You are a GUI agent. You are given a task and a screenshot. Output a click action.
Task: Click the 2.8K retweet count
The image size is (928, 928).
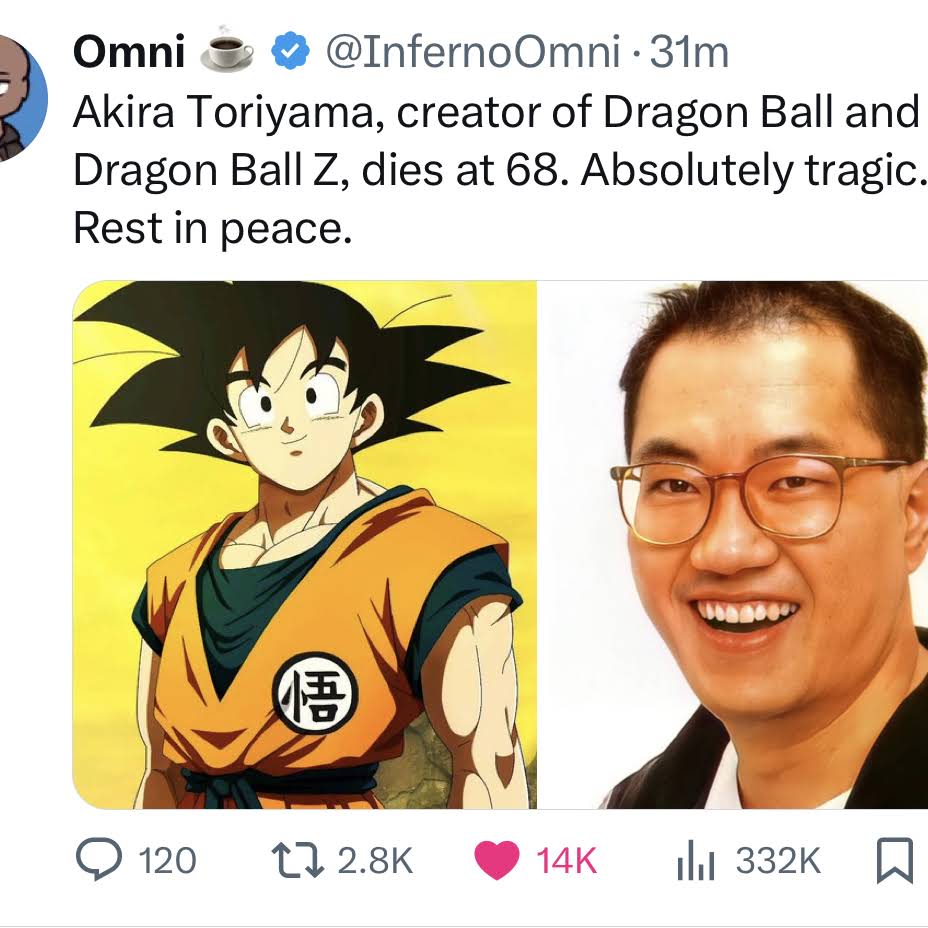(x=375, y=861)
